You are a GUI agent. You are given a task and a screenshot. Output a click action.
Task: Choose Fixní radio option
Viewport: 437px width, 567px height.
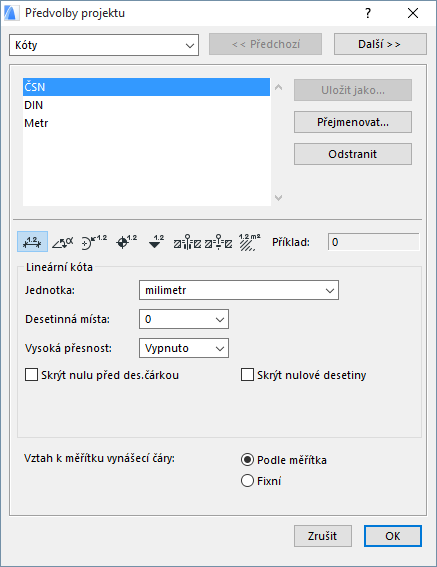[x=247, y=481]
